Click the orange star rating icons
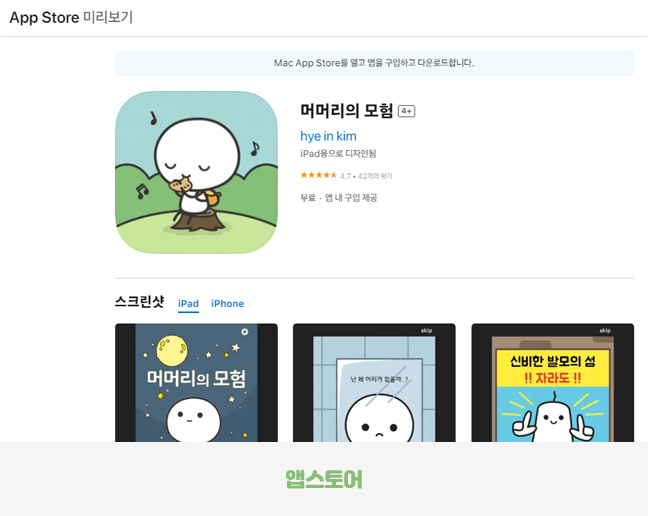 (x=319, y=175)
